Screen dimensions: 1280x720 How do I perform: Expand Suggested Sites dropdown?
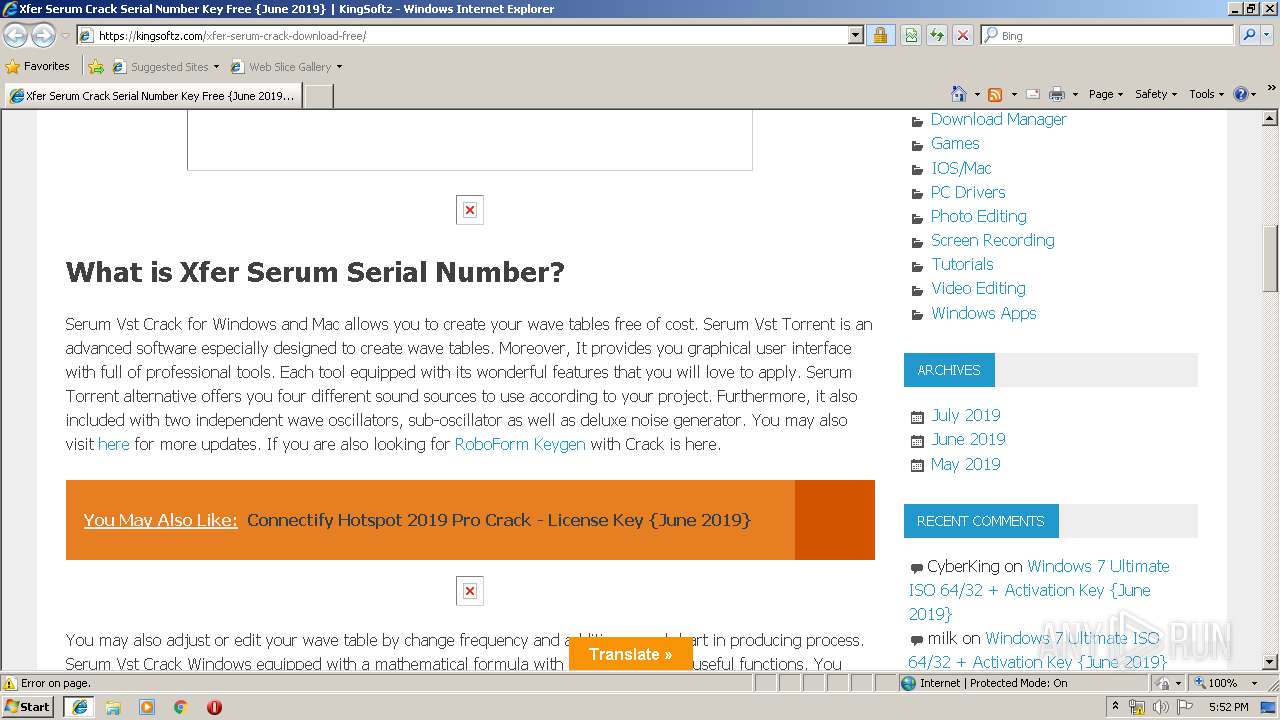point(216,67)
